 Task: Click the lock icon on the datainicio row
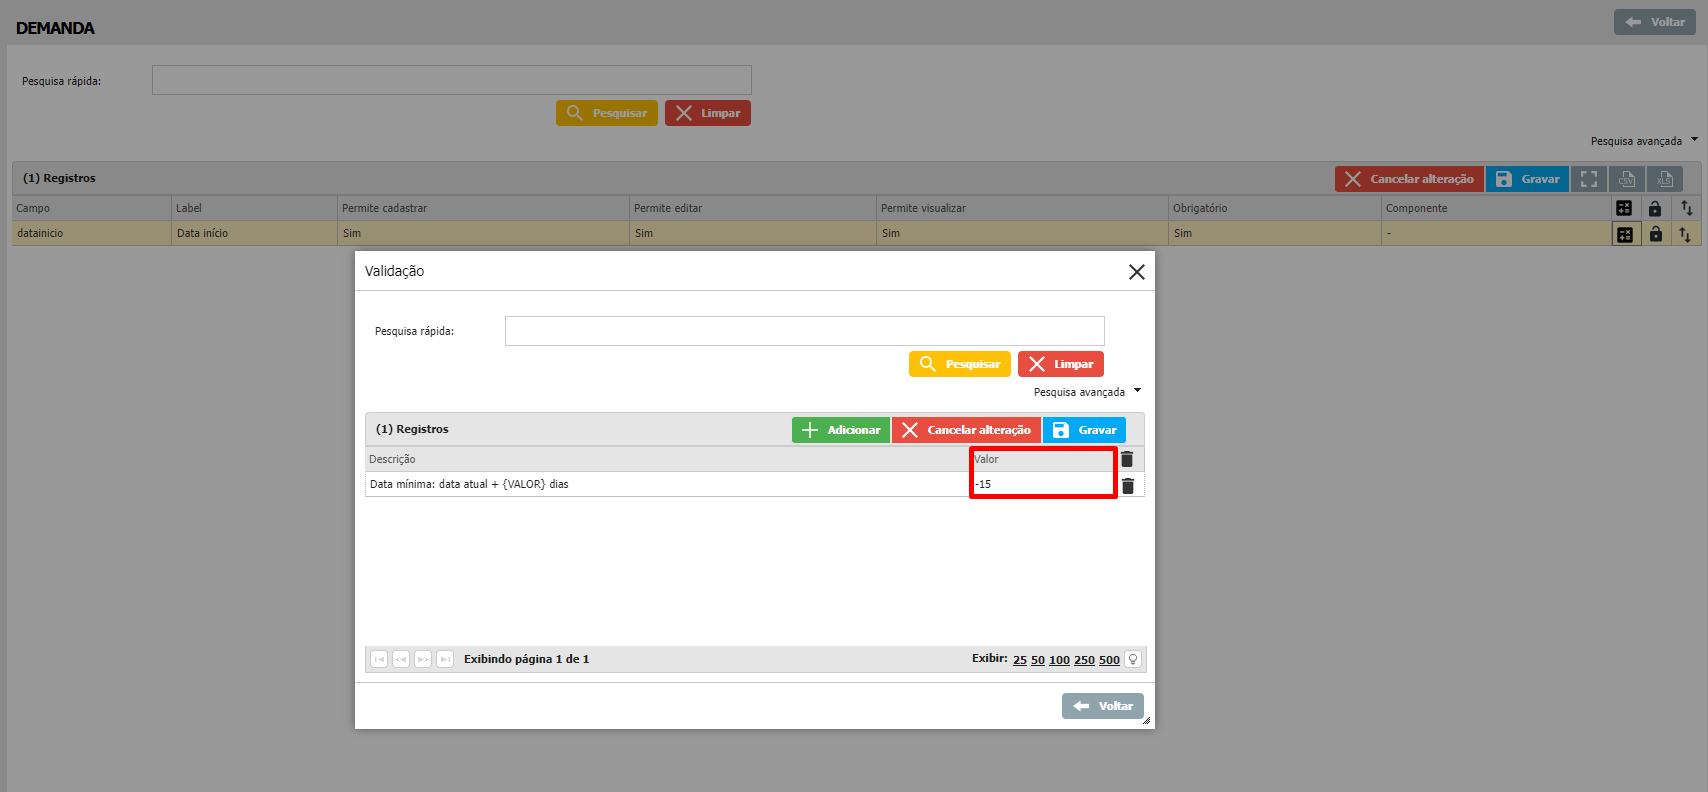pyautogui.click(x=1656, y=234)
